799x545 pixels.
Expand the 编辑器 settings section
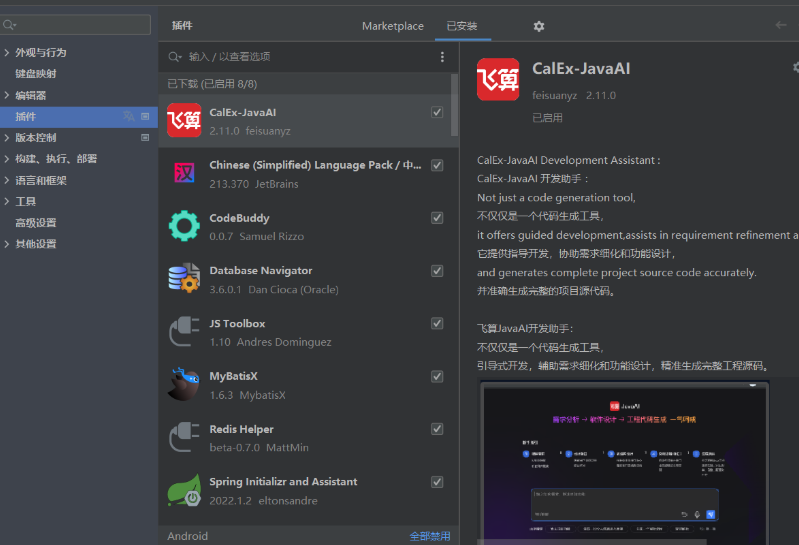click(7, 95)
